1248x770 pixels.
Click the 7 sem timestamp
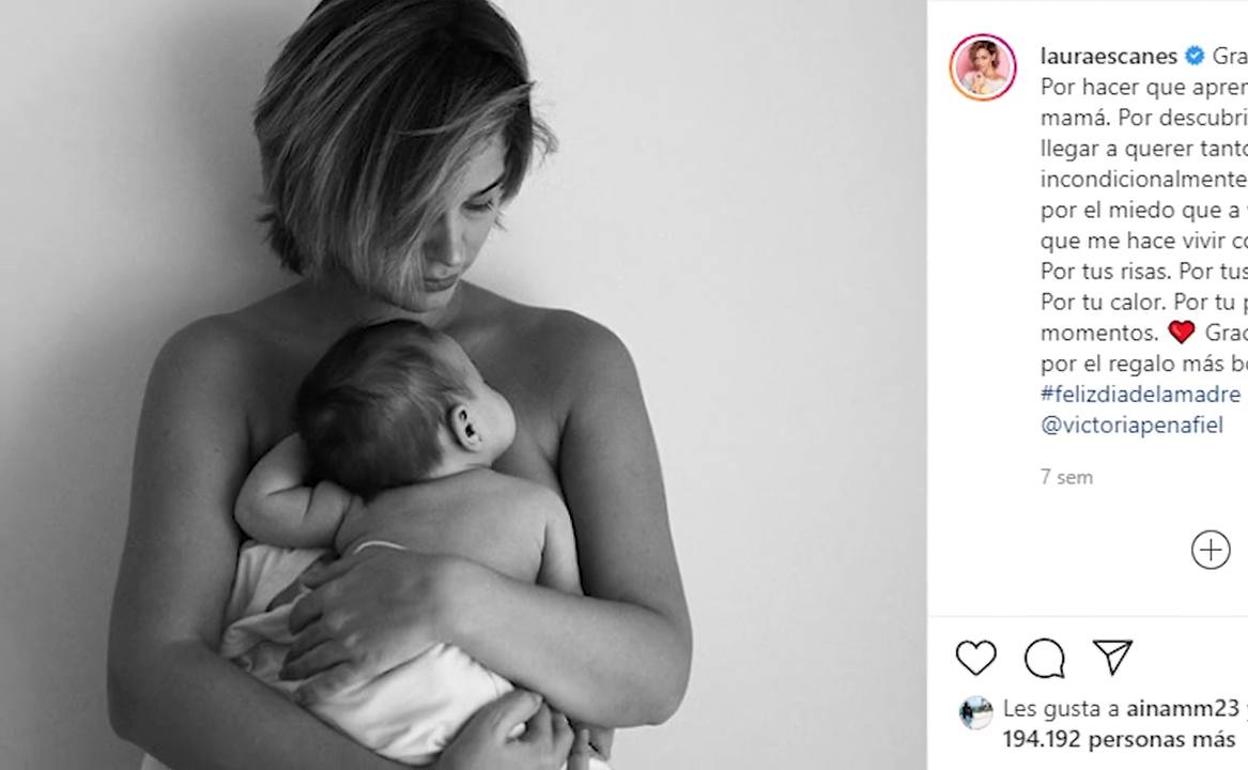point(1067,477)
